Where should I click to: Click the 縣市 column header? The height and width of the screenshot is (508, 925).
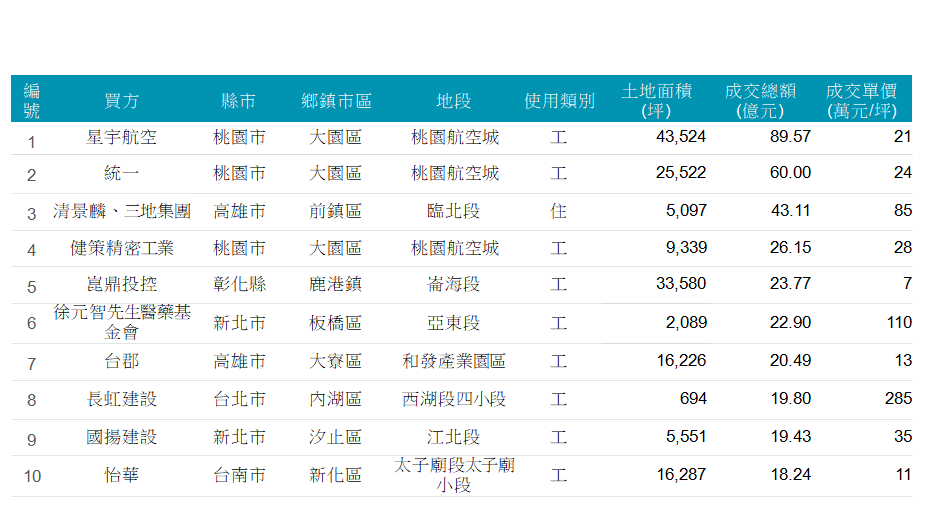point(238,101)
